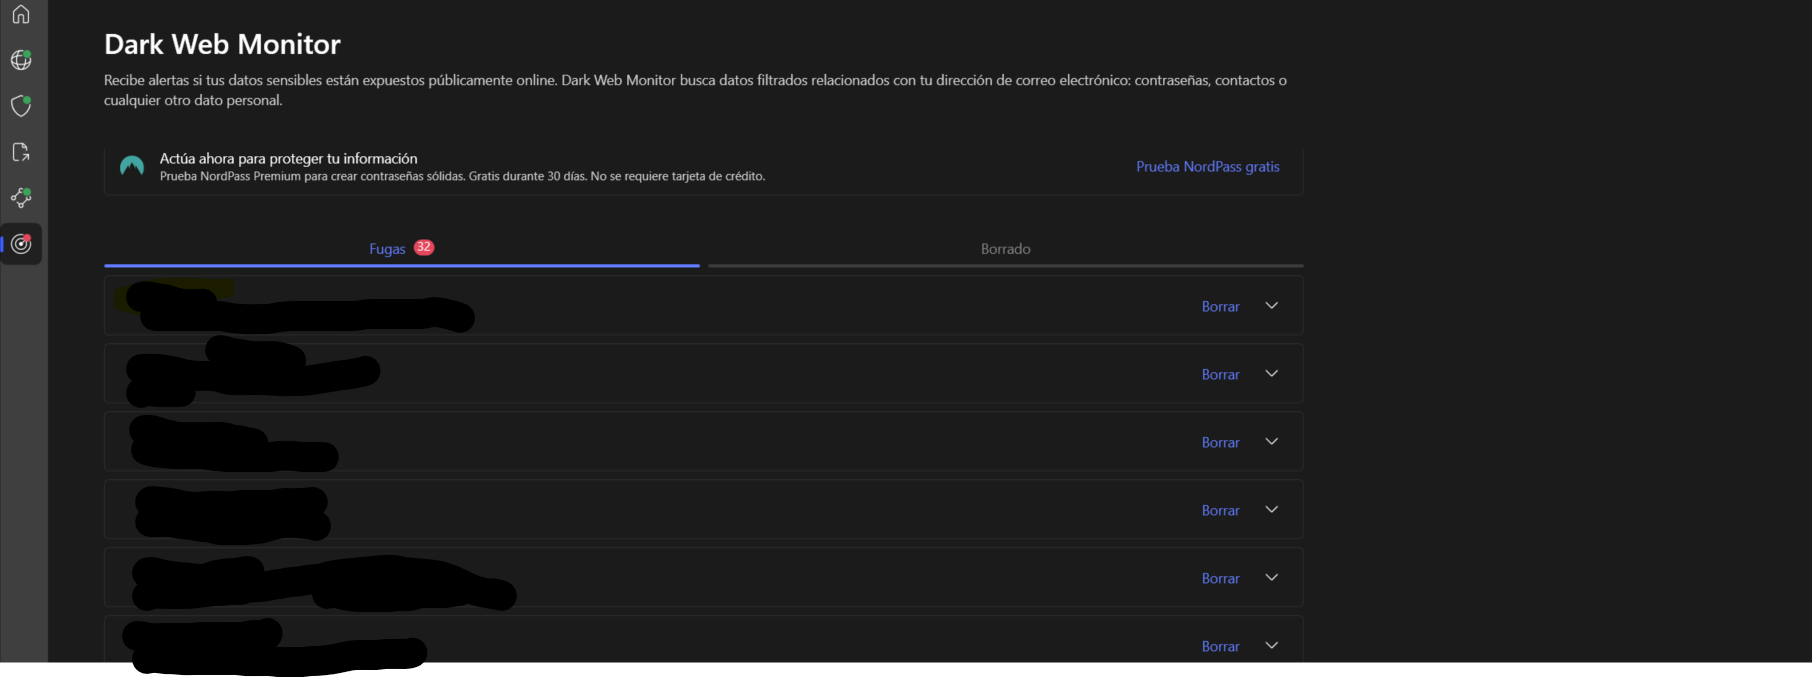
Task: Click the red 32 leaks count badge
Action: pos(424,247)
